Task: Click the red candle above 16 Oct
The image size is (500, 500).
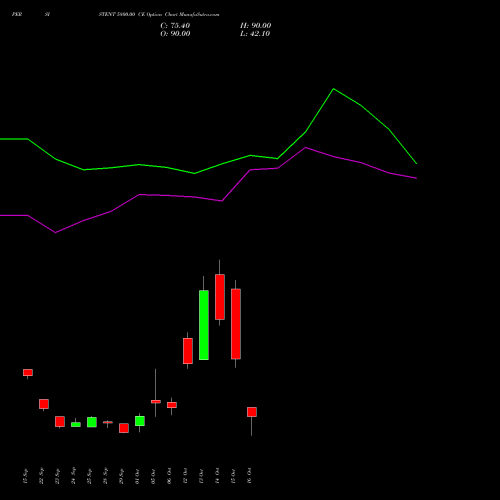Action: pos(252,412)
